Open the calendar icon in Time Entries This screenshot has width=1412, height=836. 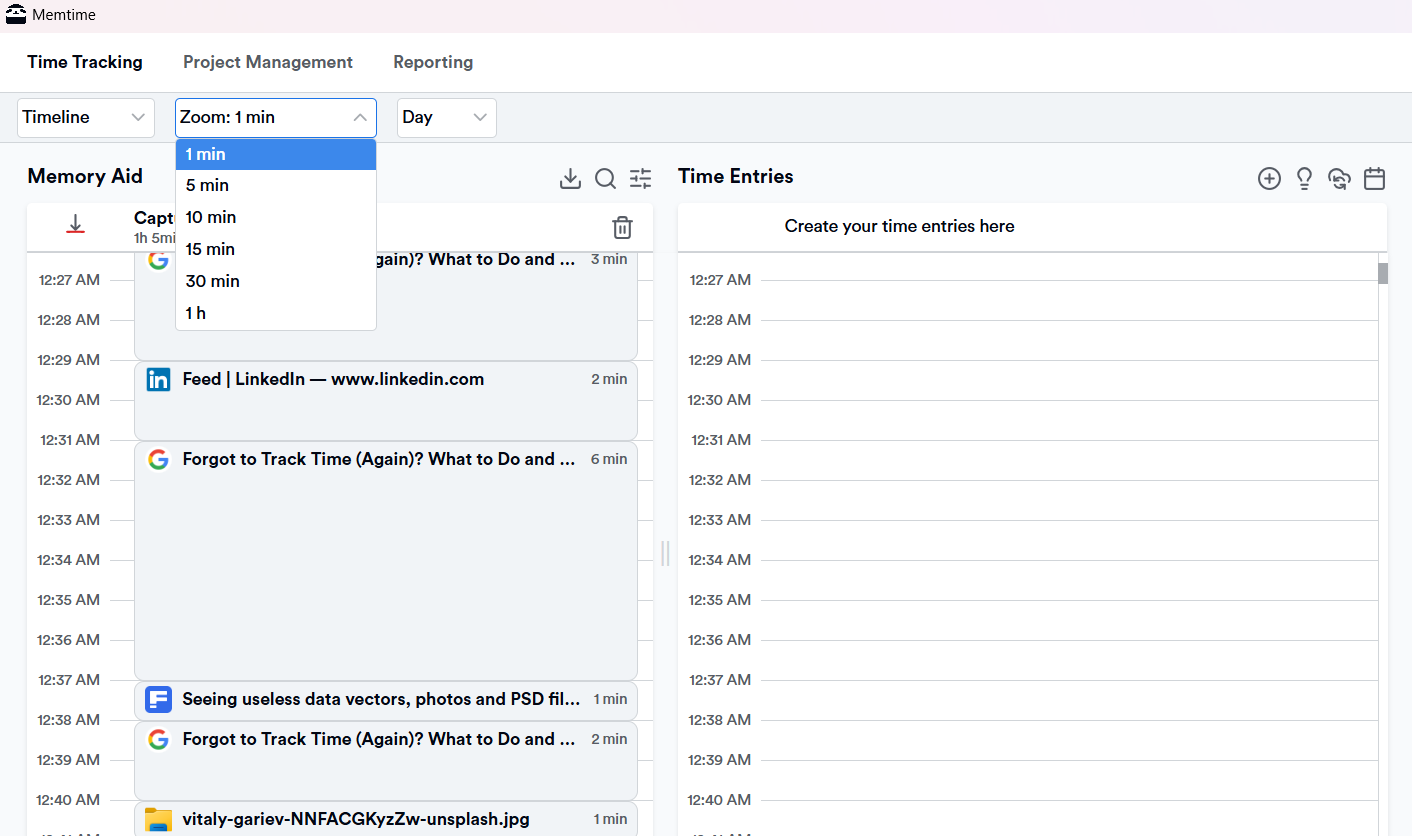coord(1374,178)
